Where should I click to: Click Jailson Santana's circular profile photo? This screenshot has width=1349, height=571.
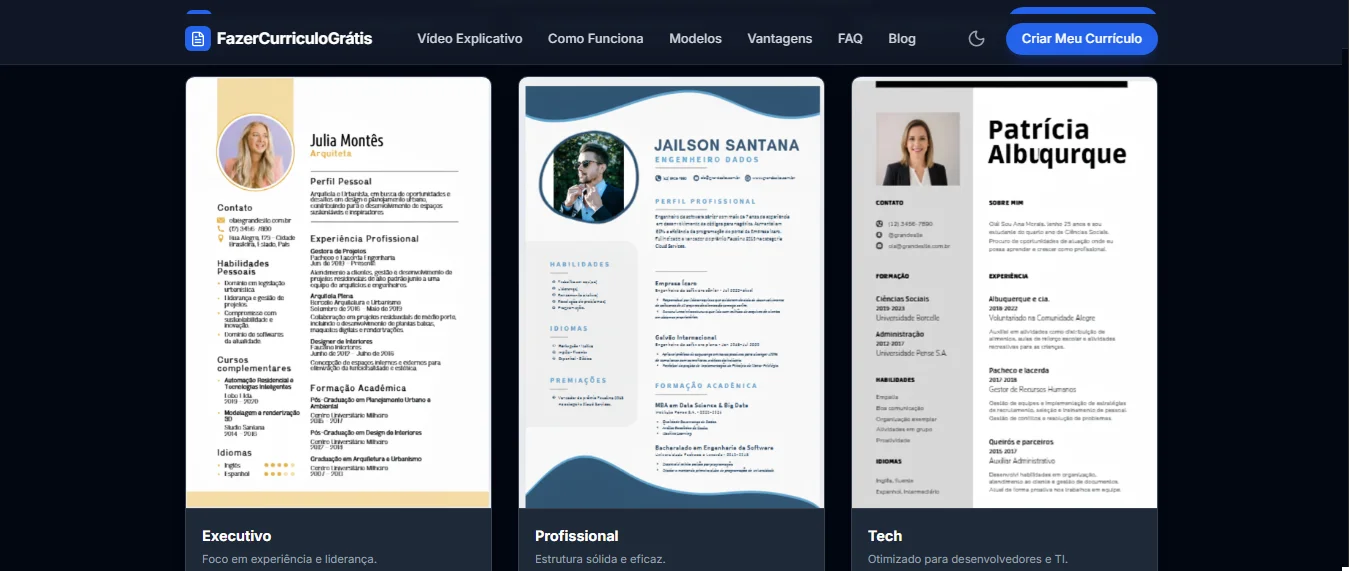pyautogui.click(x=588, y=180)
